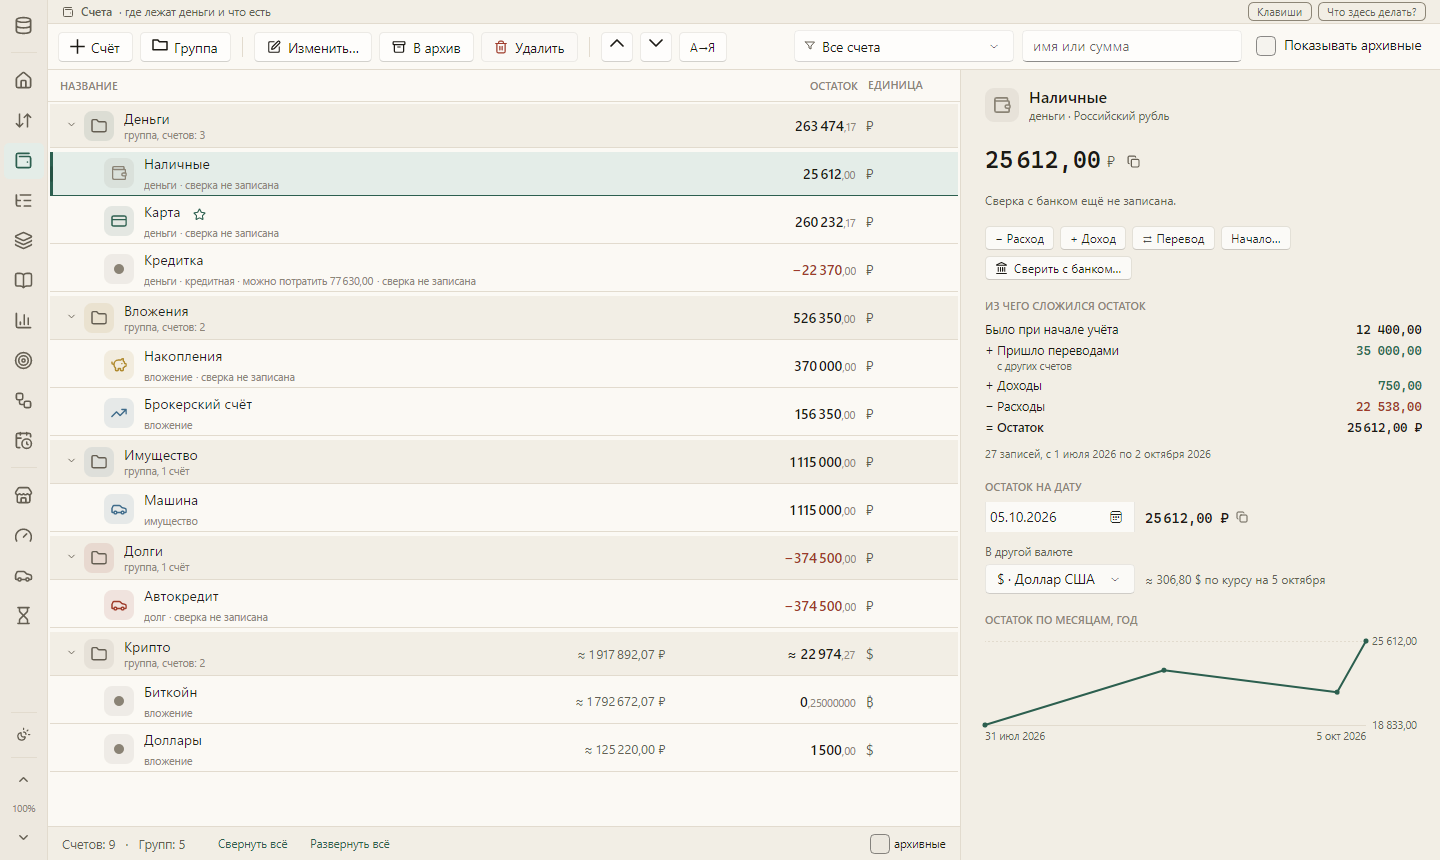Open the up-down arrows transactions sidebar icon
The height and width of the screenshot is (860, 1440).
[x=24, y=120]
